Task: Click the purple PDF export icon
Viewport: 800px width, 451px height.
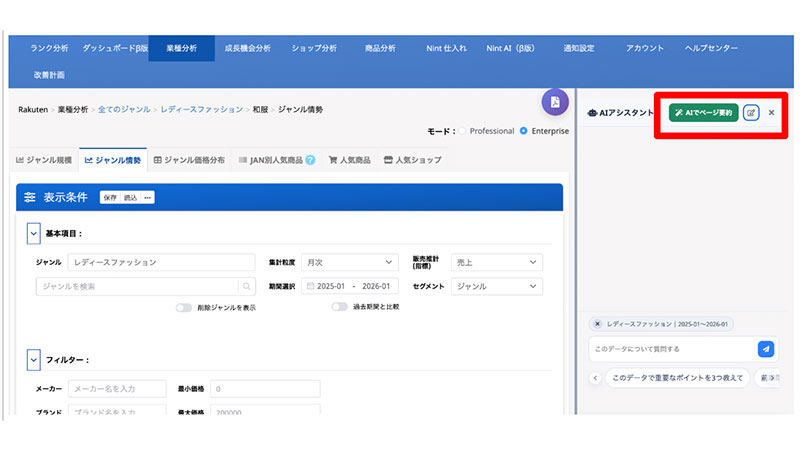Action: [555, 102]
